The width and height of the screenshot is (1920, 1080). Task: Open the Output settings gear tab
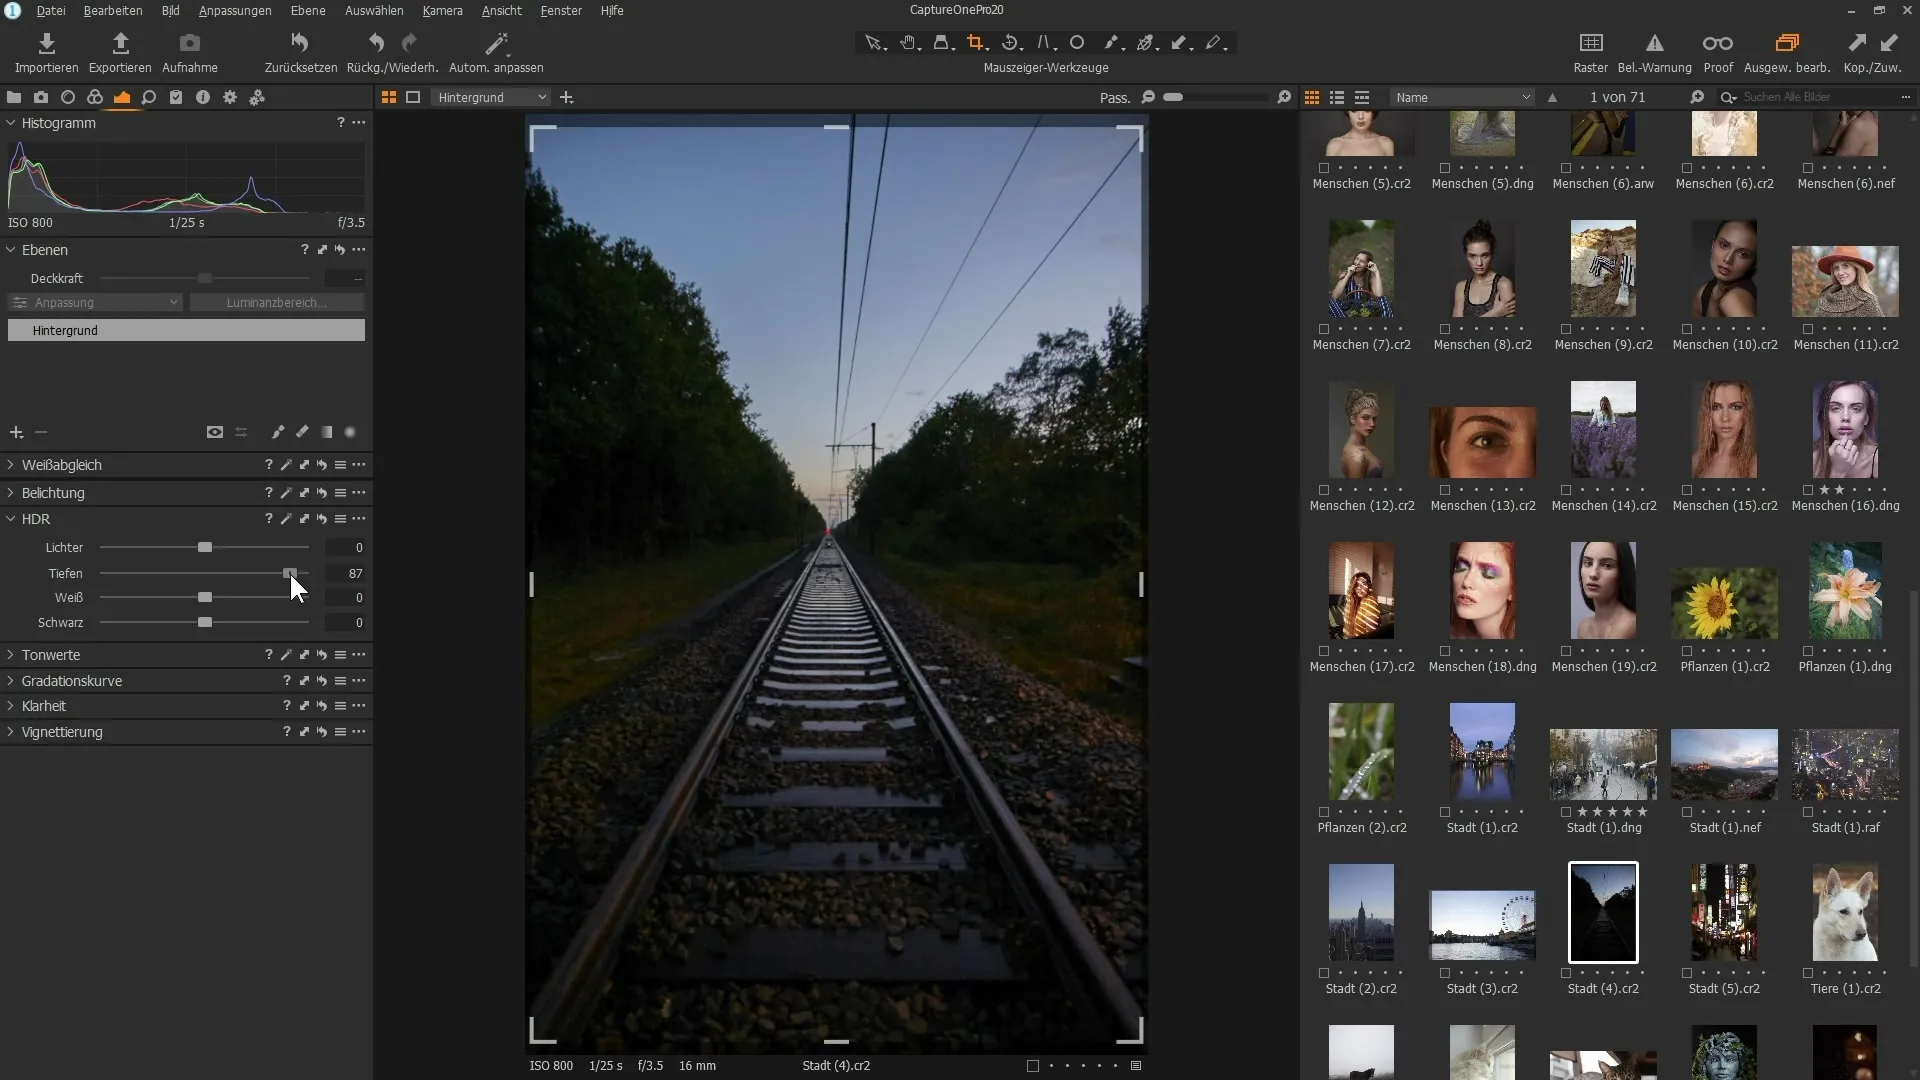pyautogui.click(x=230, y=97)
